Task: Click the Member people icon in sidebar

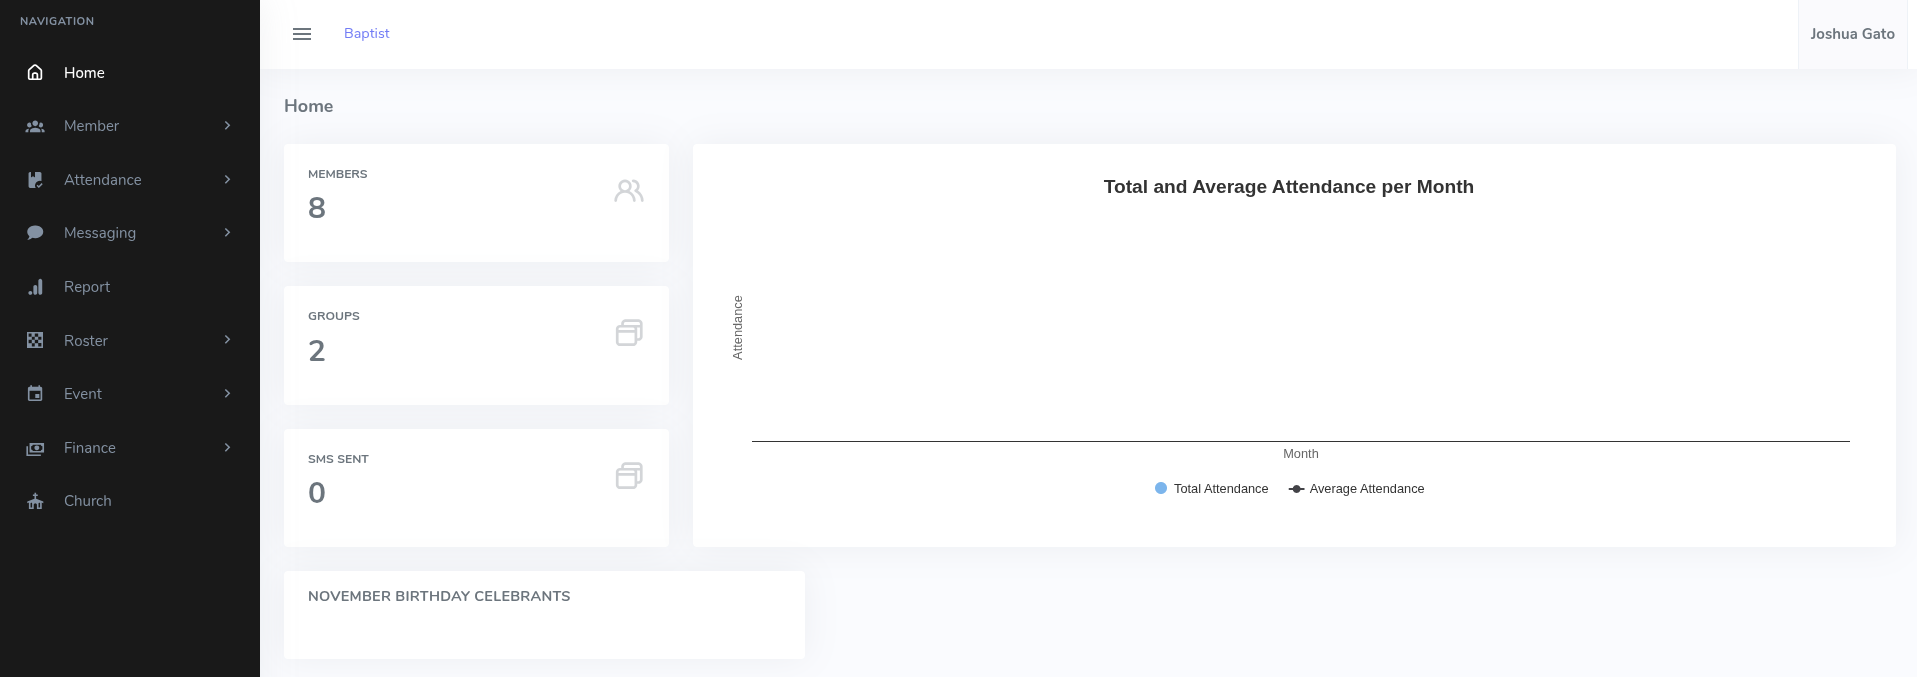Action: coord(35,127)
